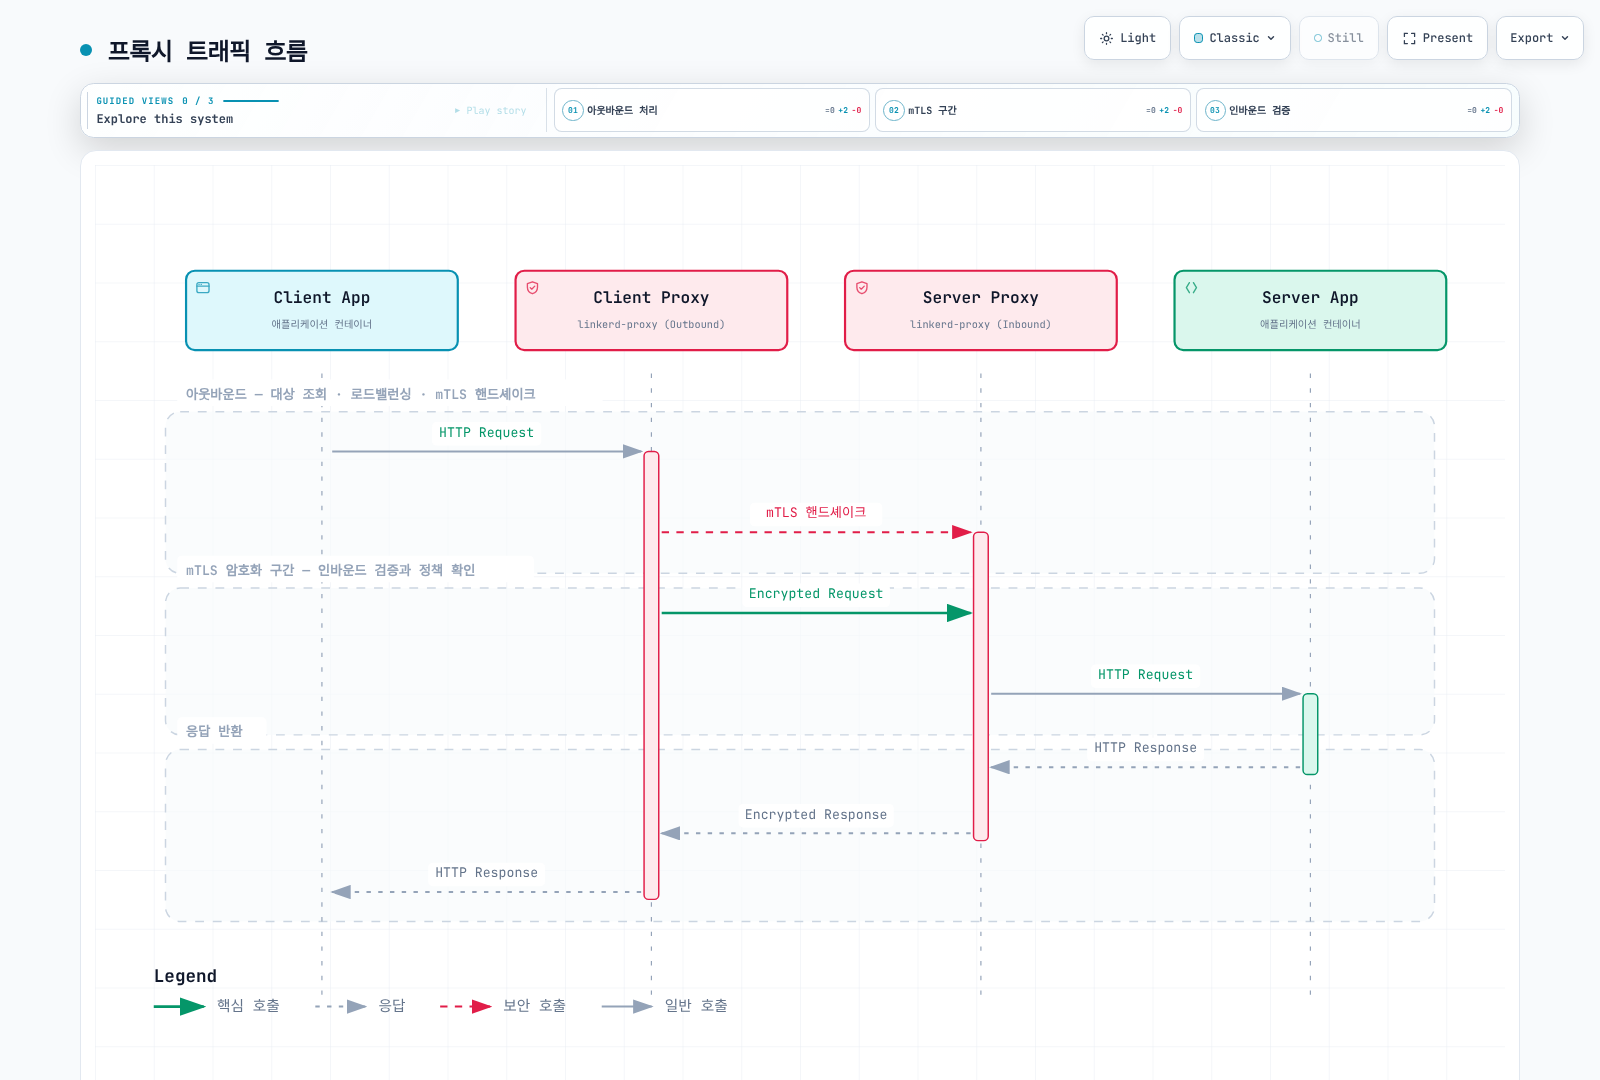Click the Server Proxy activation bar
This screenshot has height=1080, width=1600.
click(981, 686)
